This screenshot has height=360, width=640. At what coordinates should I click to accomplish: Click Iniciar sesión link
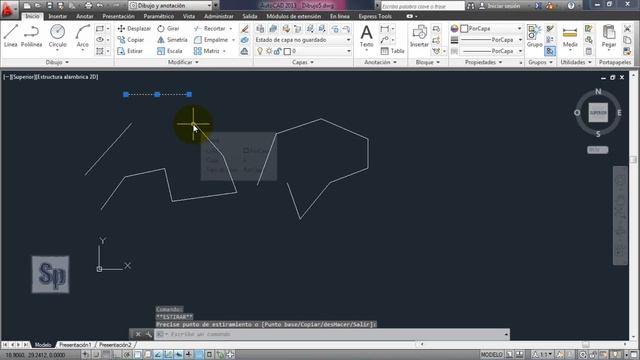click(x=504, y=6)
